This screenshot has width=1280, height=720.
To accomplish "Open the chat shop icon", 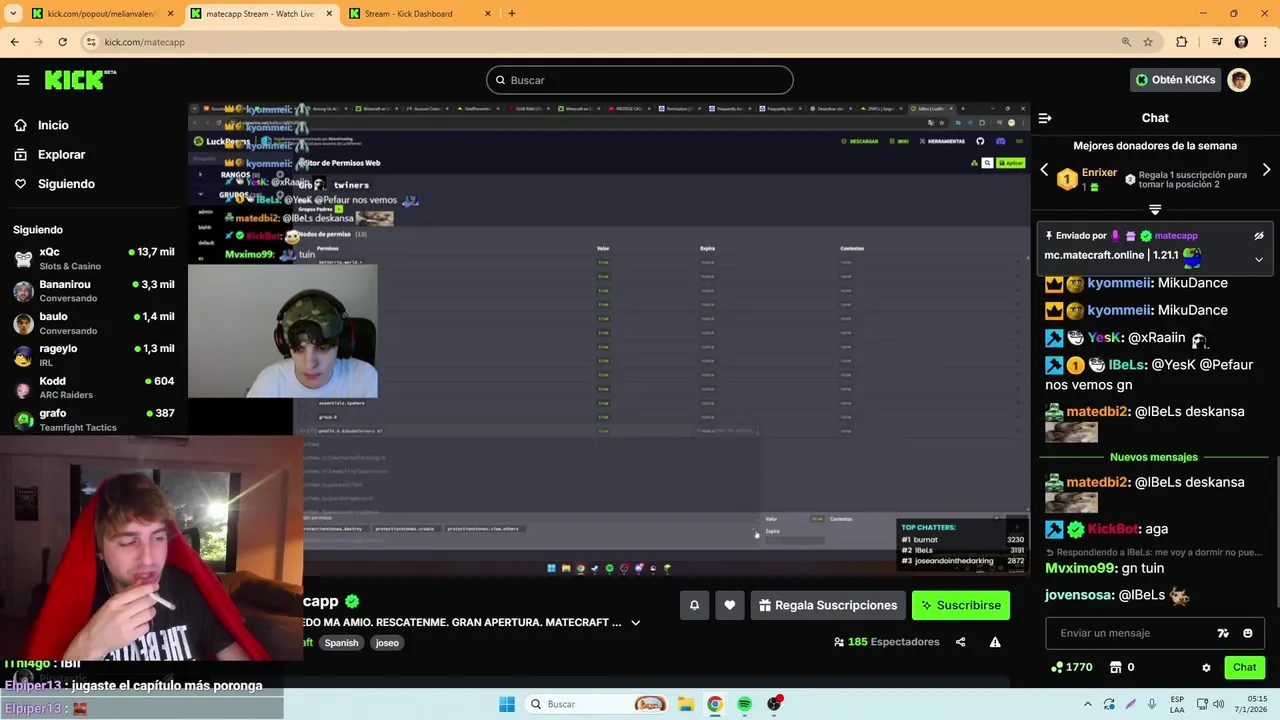I will (1115, 667).
